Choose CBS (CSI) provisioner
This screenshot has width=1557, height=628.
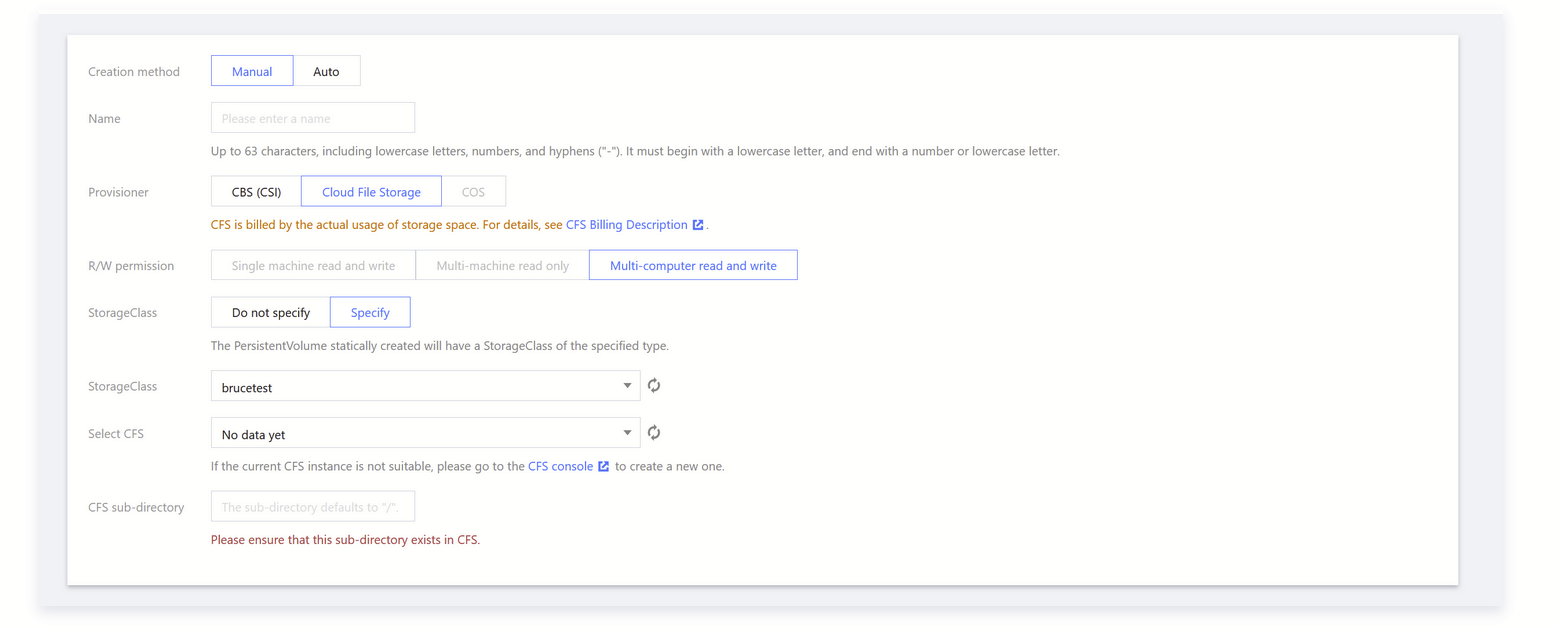point(256,192)
